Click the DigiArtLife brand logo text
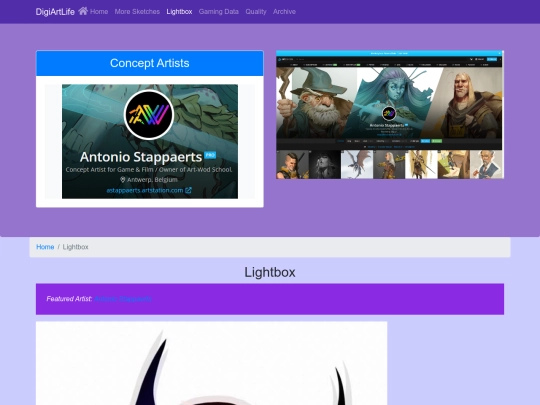Image resolution: width=540 pixels, height=405 pixels. pyautogui.click(x=55, y=12)
